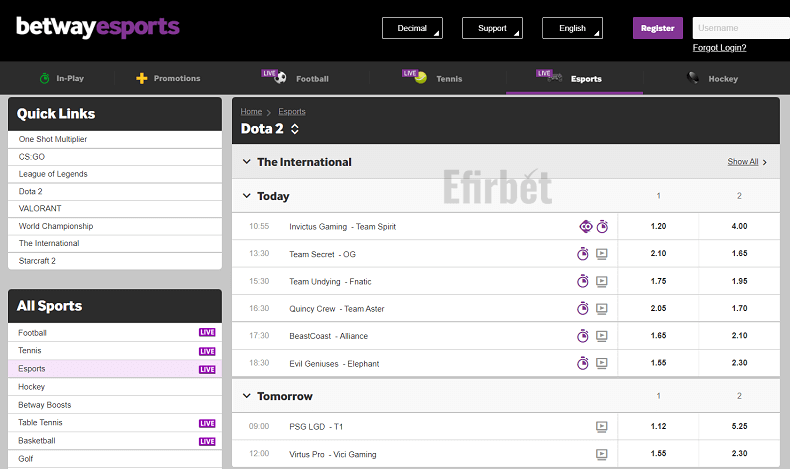The image size is (790, 469).
Task: Open PSG LGD - T1 match
Action: pos(316,427)
